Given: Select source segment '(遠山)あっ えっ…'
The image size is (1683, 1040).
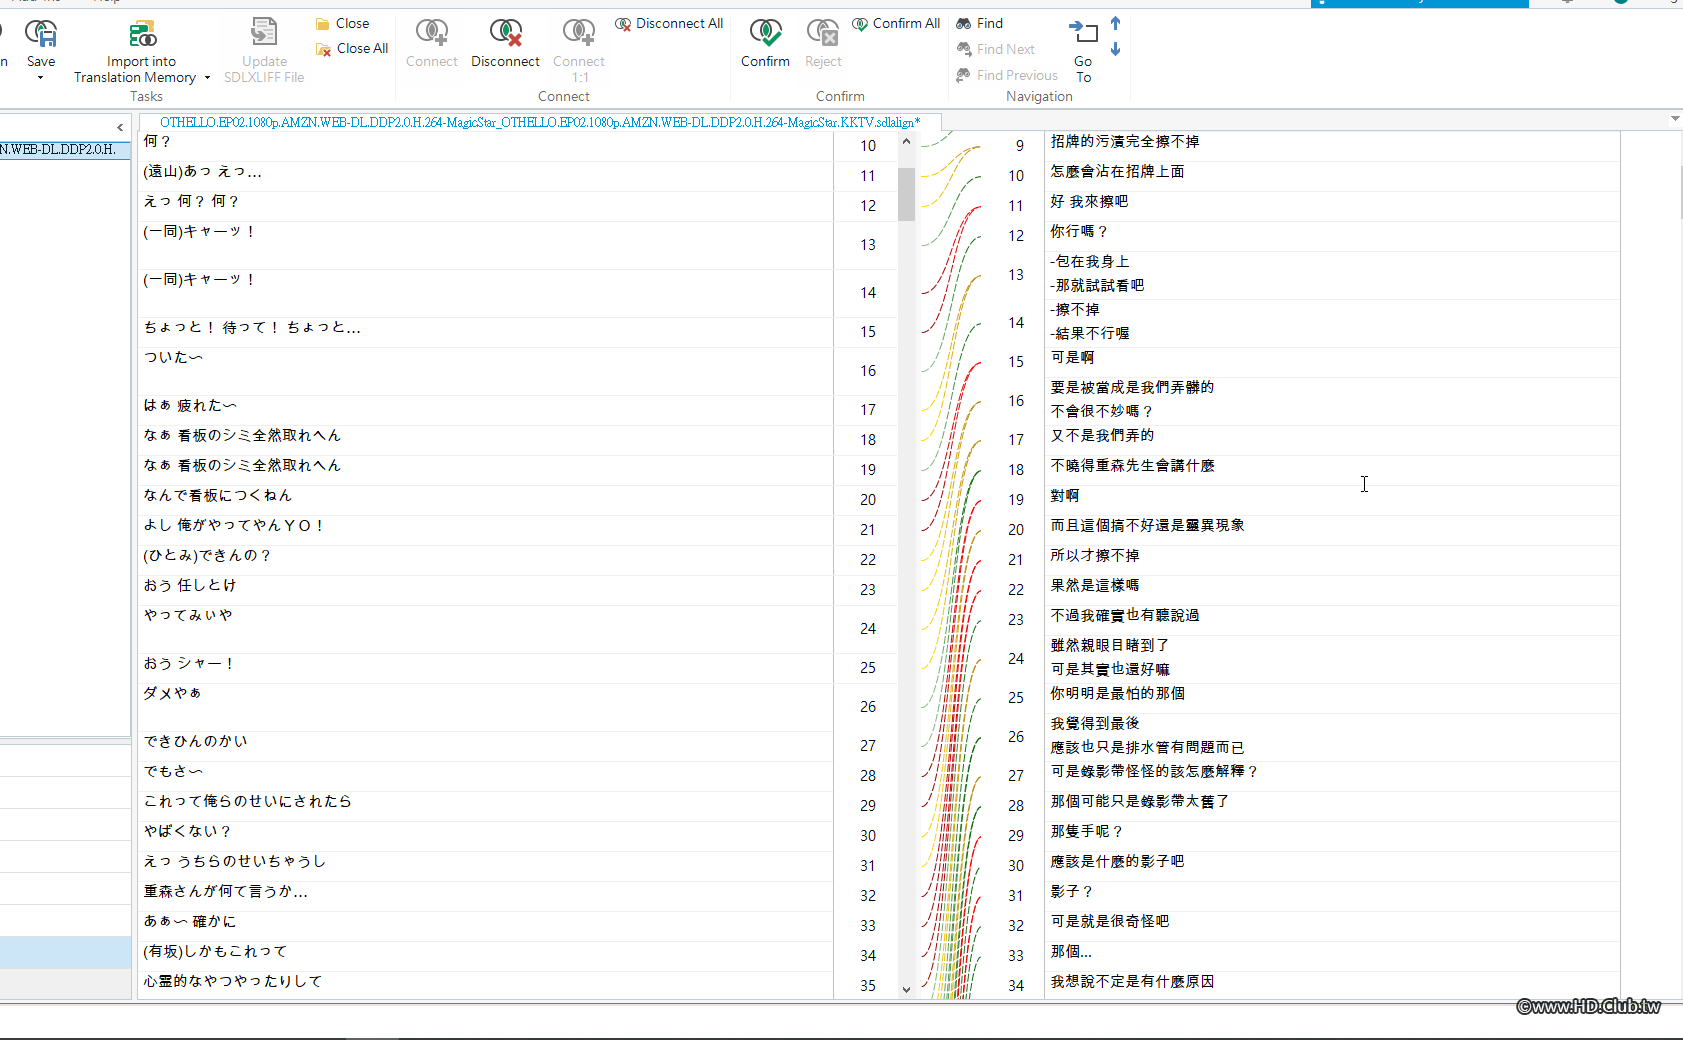Looking at the screenshot, I should [486, 176].
